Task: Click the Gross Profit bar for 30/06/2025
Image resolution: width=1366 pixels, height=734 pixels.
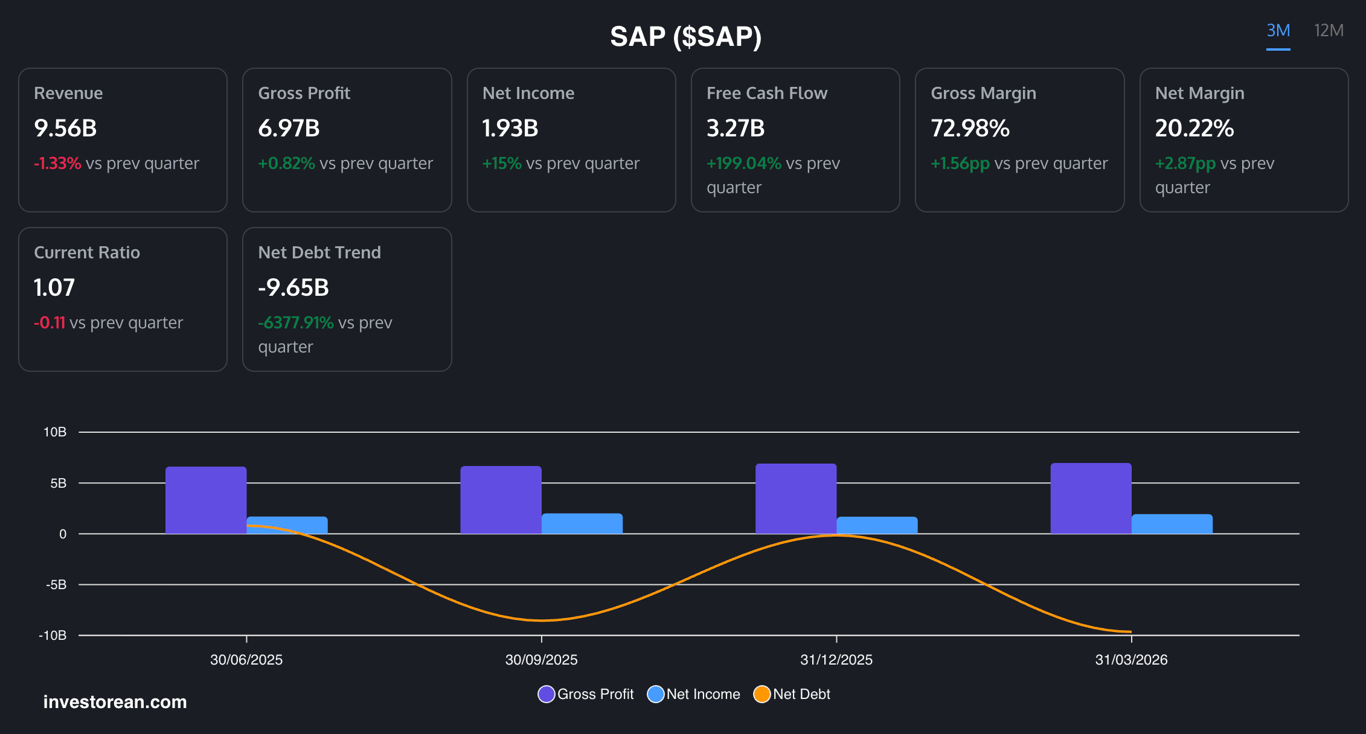Action: (206, 500)
